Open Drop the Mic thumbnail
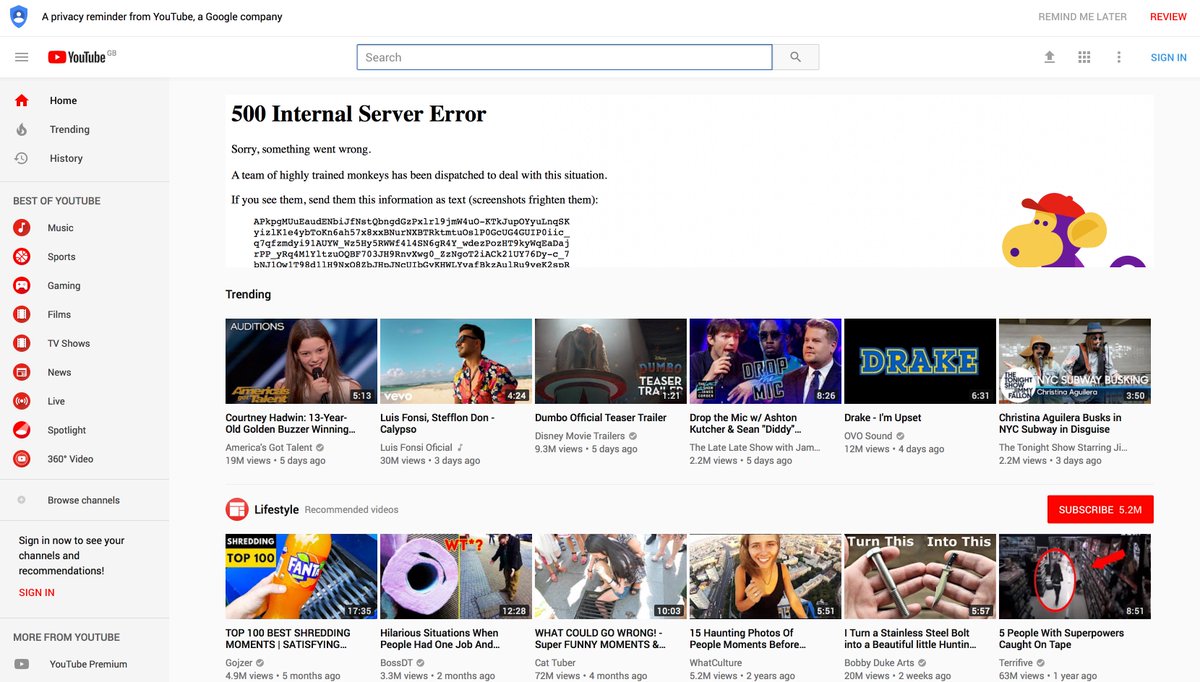The width and height of the screenshot is (1200, 682). click(765, 361)
